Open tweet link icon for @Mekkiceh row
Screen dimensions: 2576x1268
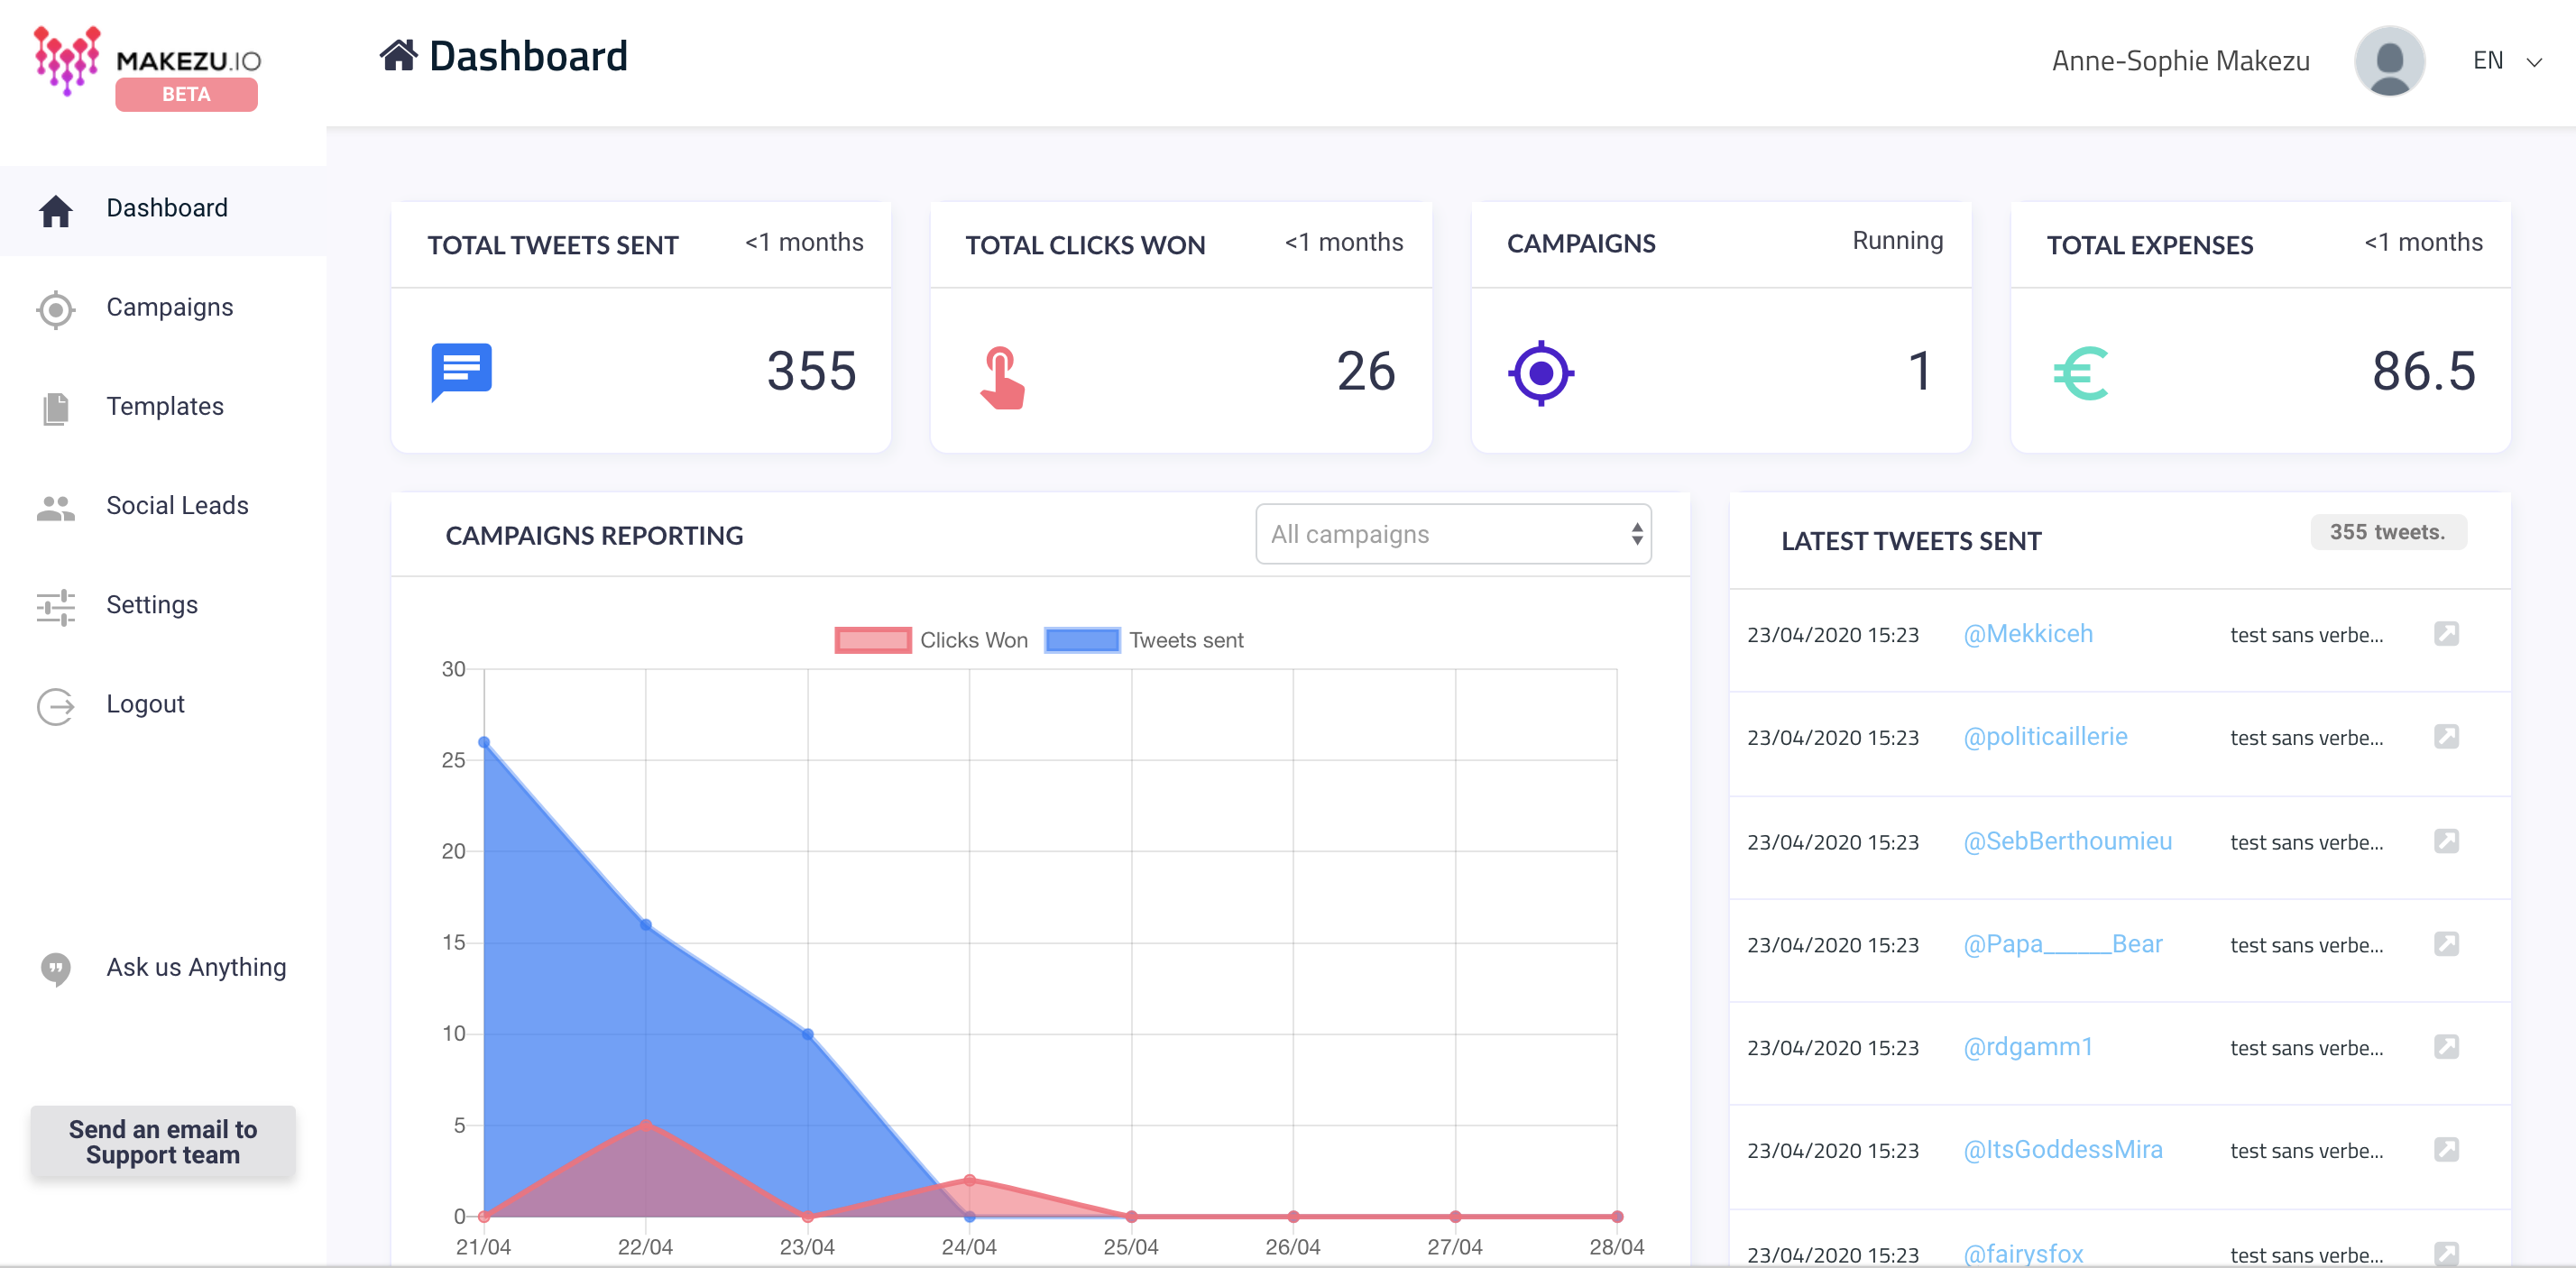pyautogui.click(x=2446, y=634)
